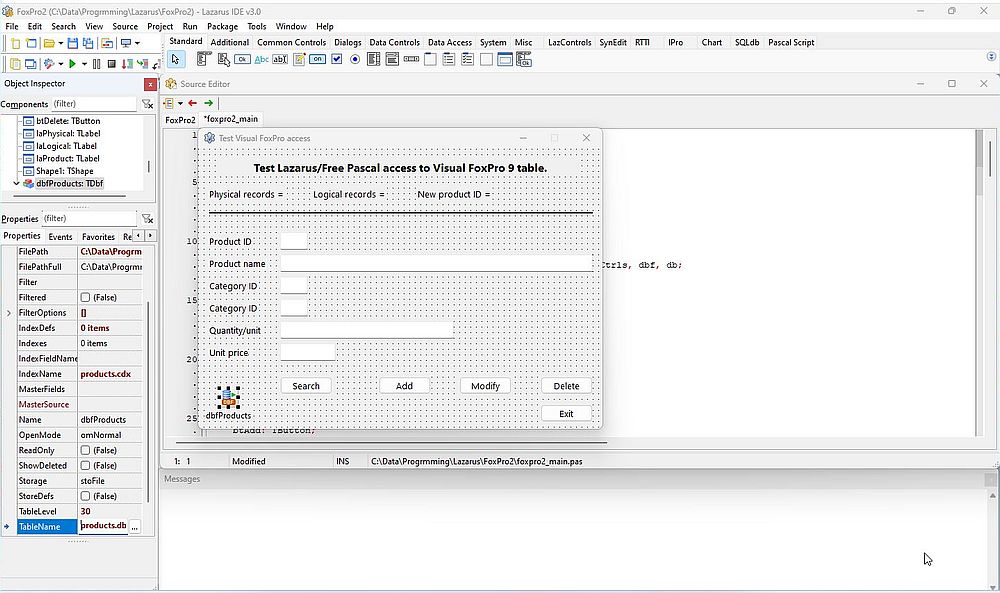
Task: Toggle form/unit view toolbar icon
Action: pos(108,43)
